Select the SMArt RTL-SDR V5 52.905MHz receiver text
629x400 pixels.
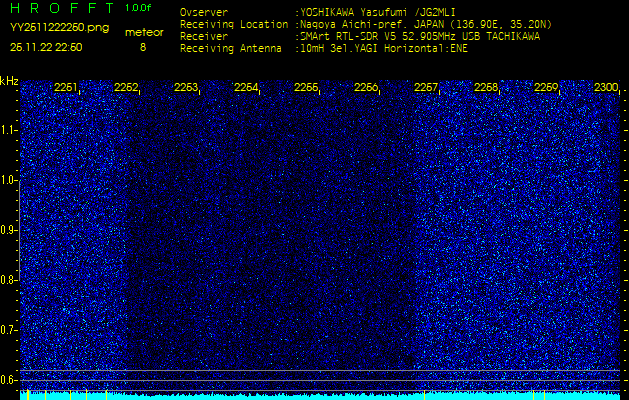pyautogui.click(x=419, y=37)
